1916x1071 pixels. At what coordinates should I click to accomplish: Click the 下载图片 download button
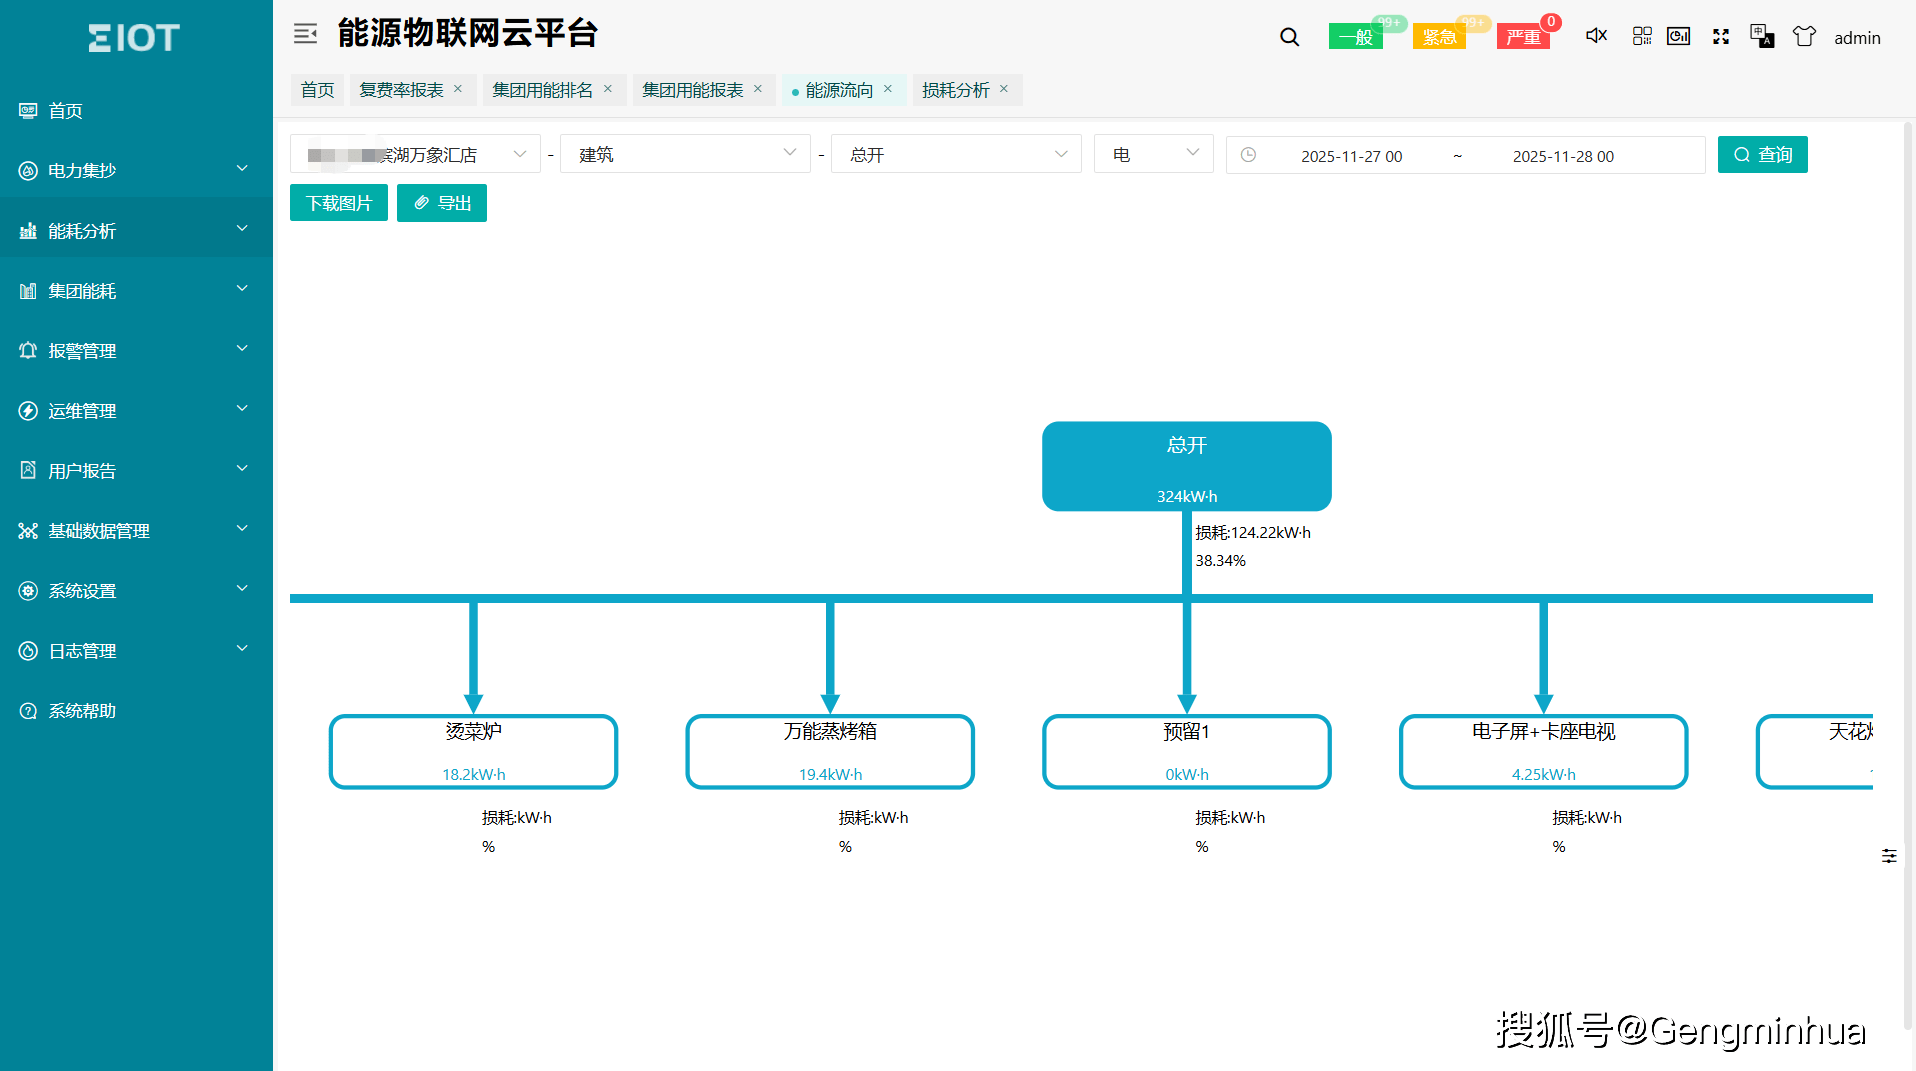click(338, 203)
